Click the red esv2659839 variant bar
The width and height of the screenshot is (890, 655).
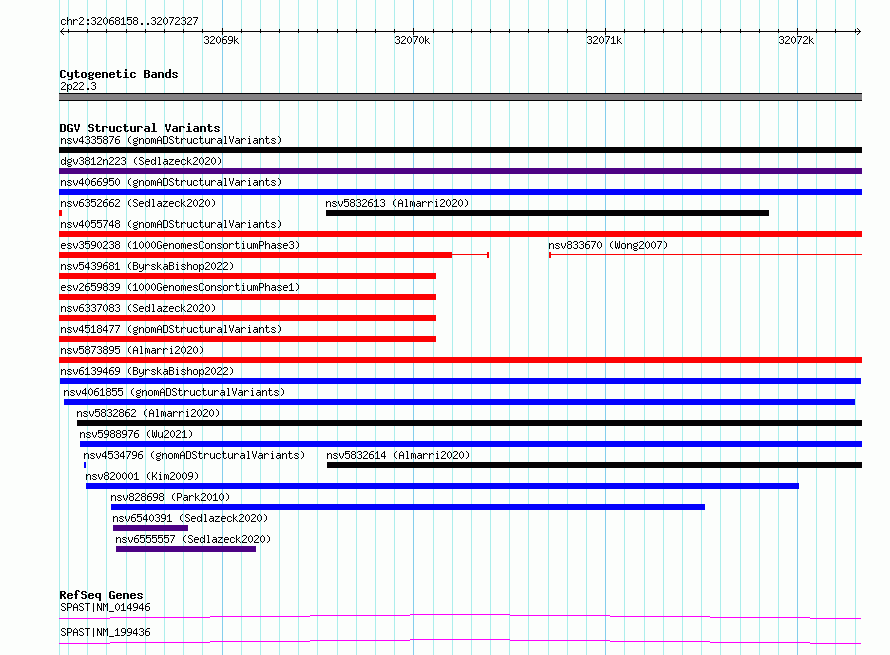[247, 297]
